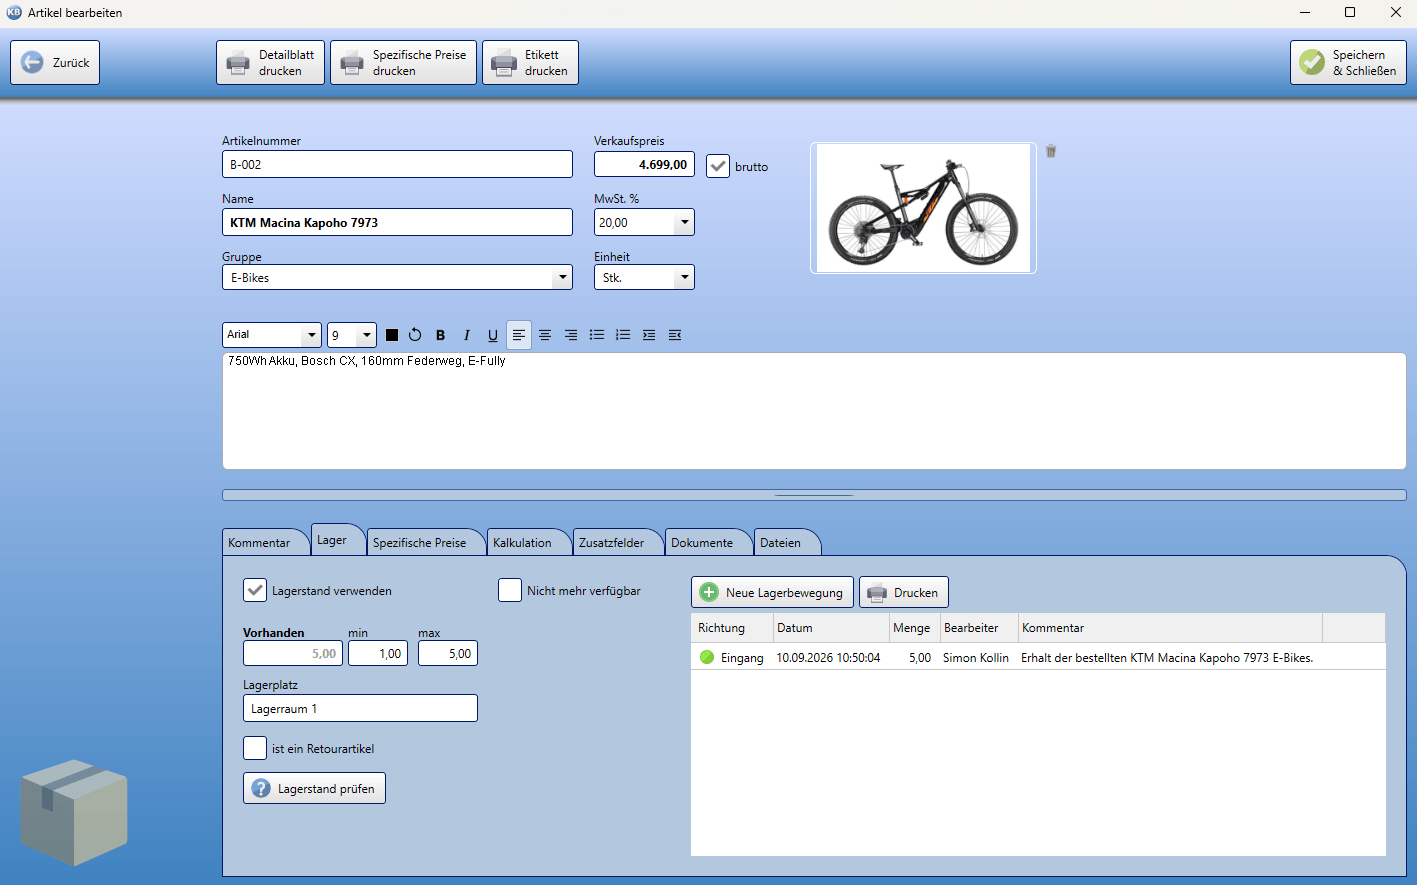
Task: Click the max stock field
Action: [448, 653]
